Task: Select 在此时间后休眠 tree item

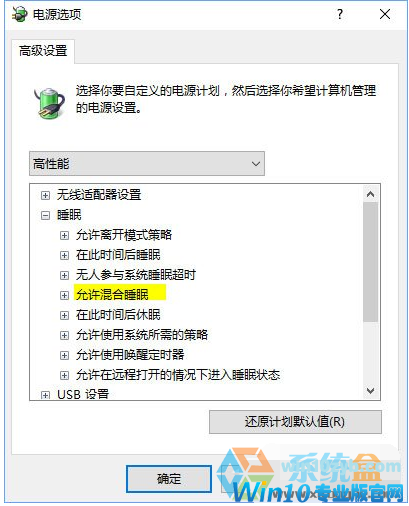Action: point(118,315)
